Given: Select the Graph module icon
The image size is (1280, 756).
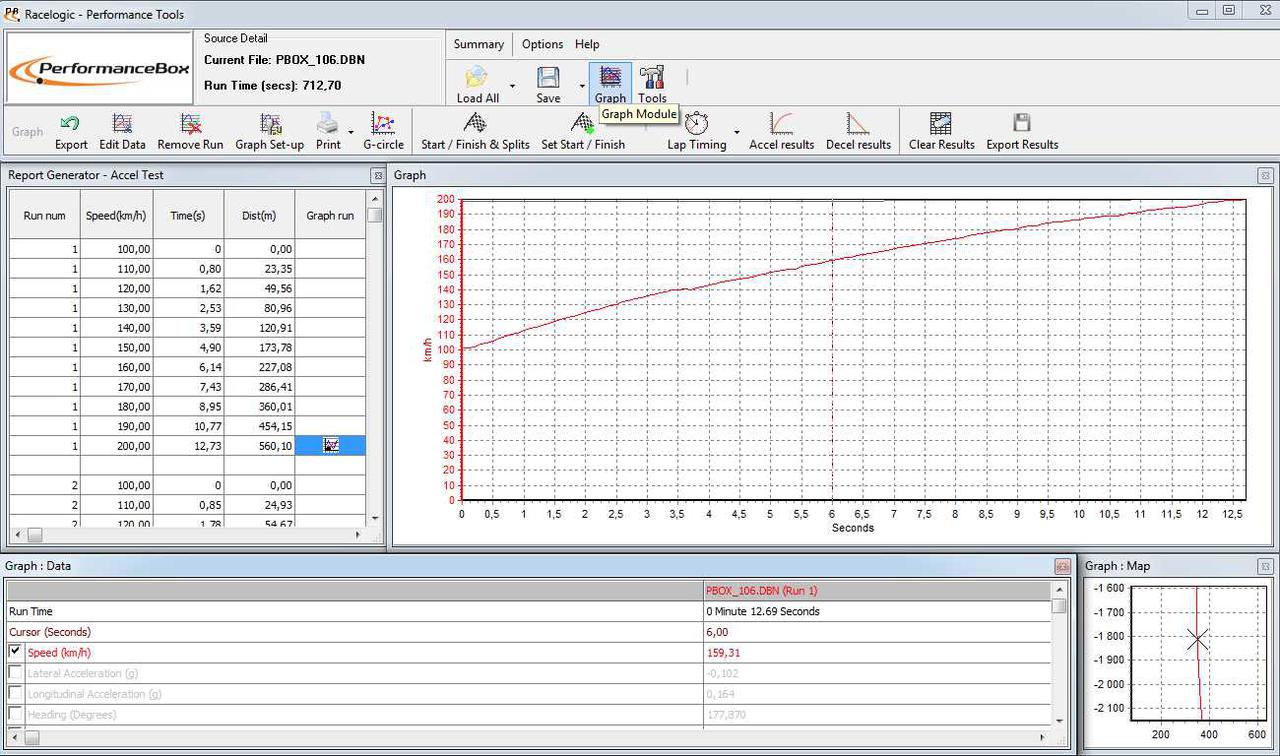Looking at the screenshot, I should [610, 77].
